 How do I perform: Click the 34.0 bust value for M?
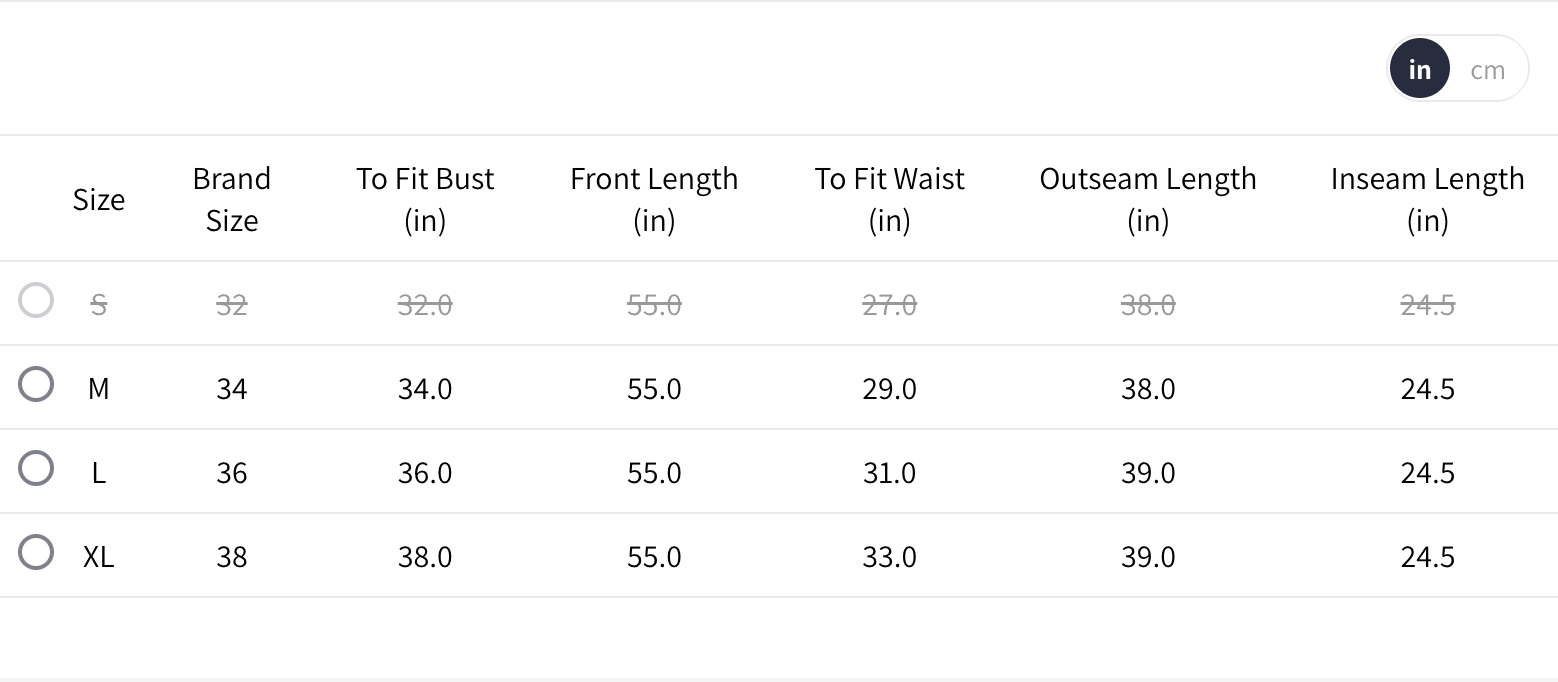click(x=425, y=388)
